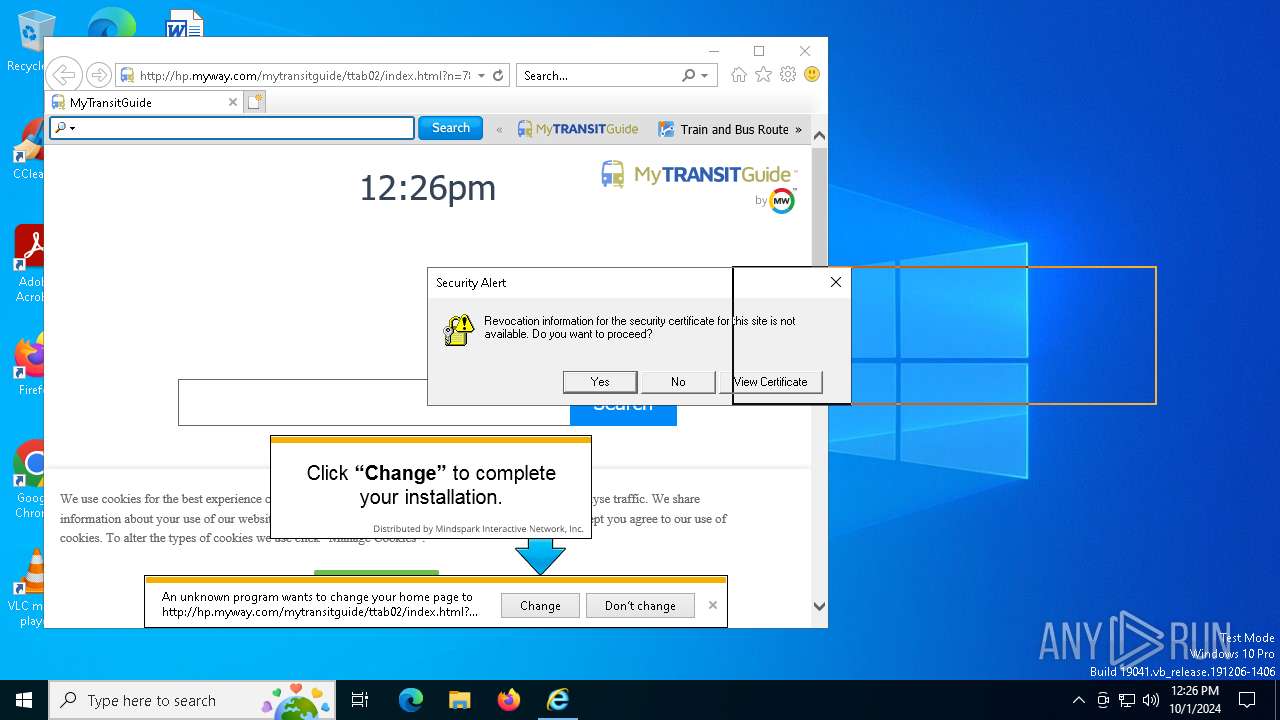Show hidden system tray icons
The height and width of the screenshot is (720, 1280).
click(x=1078, y=700)
